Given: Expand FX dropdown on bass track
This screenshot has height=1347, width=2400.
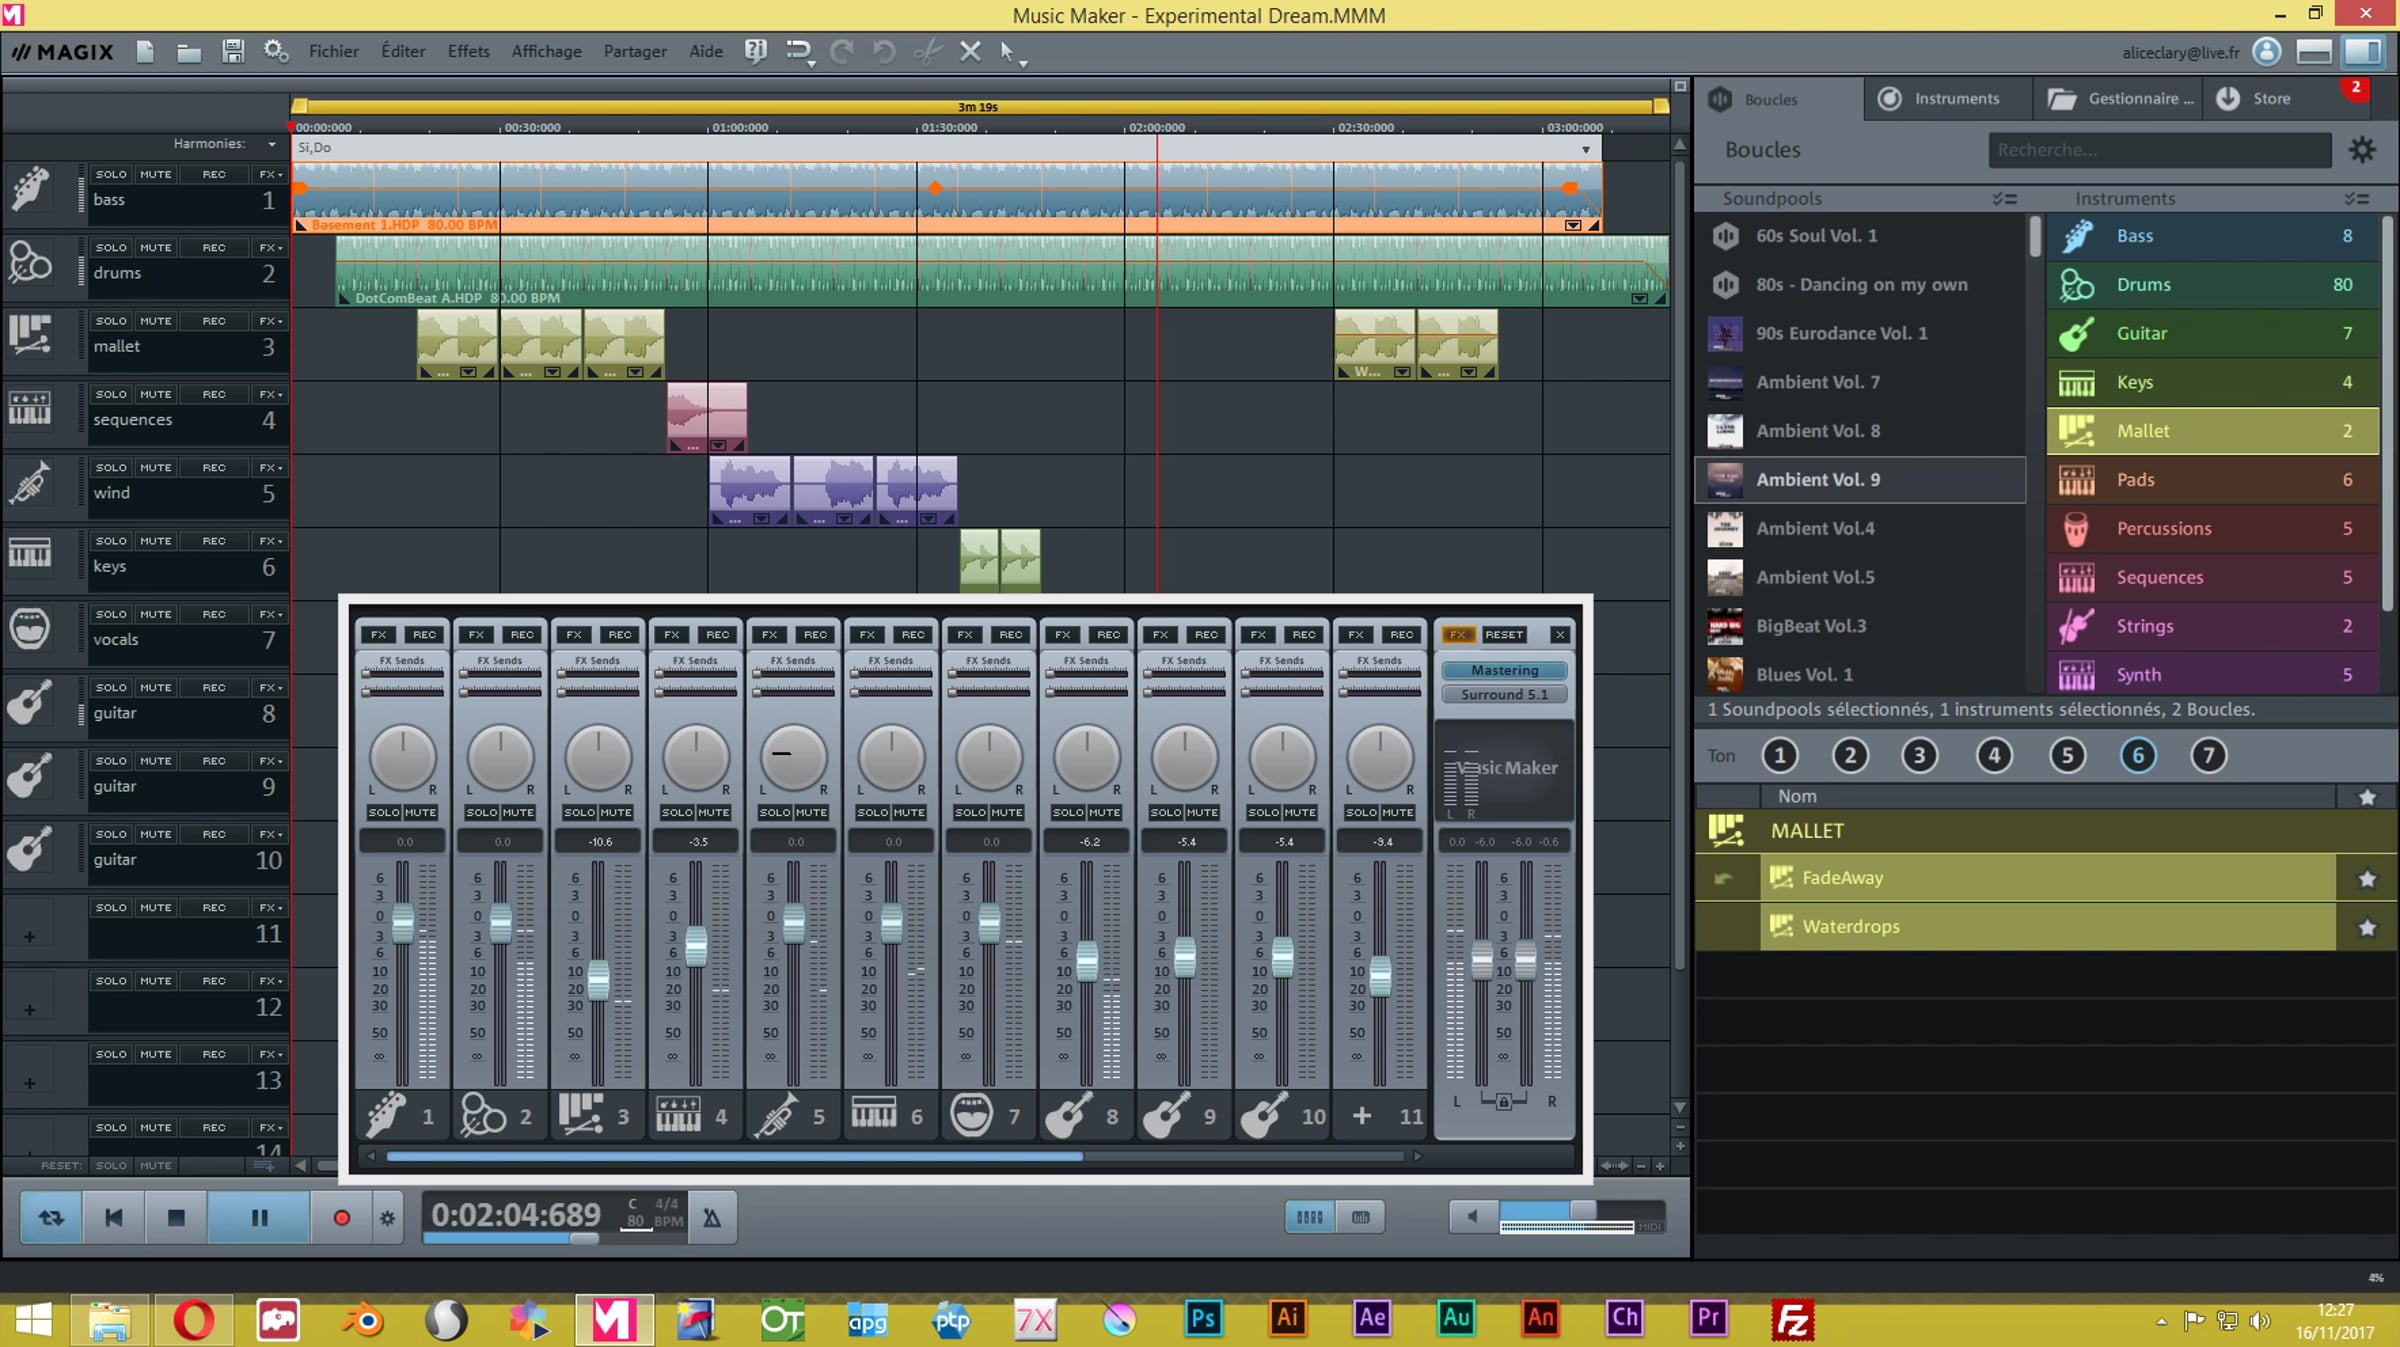Looking at the screenshot, I should pyautogui.click(x=271, y=174).
